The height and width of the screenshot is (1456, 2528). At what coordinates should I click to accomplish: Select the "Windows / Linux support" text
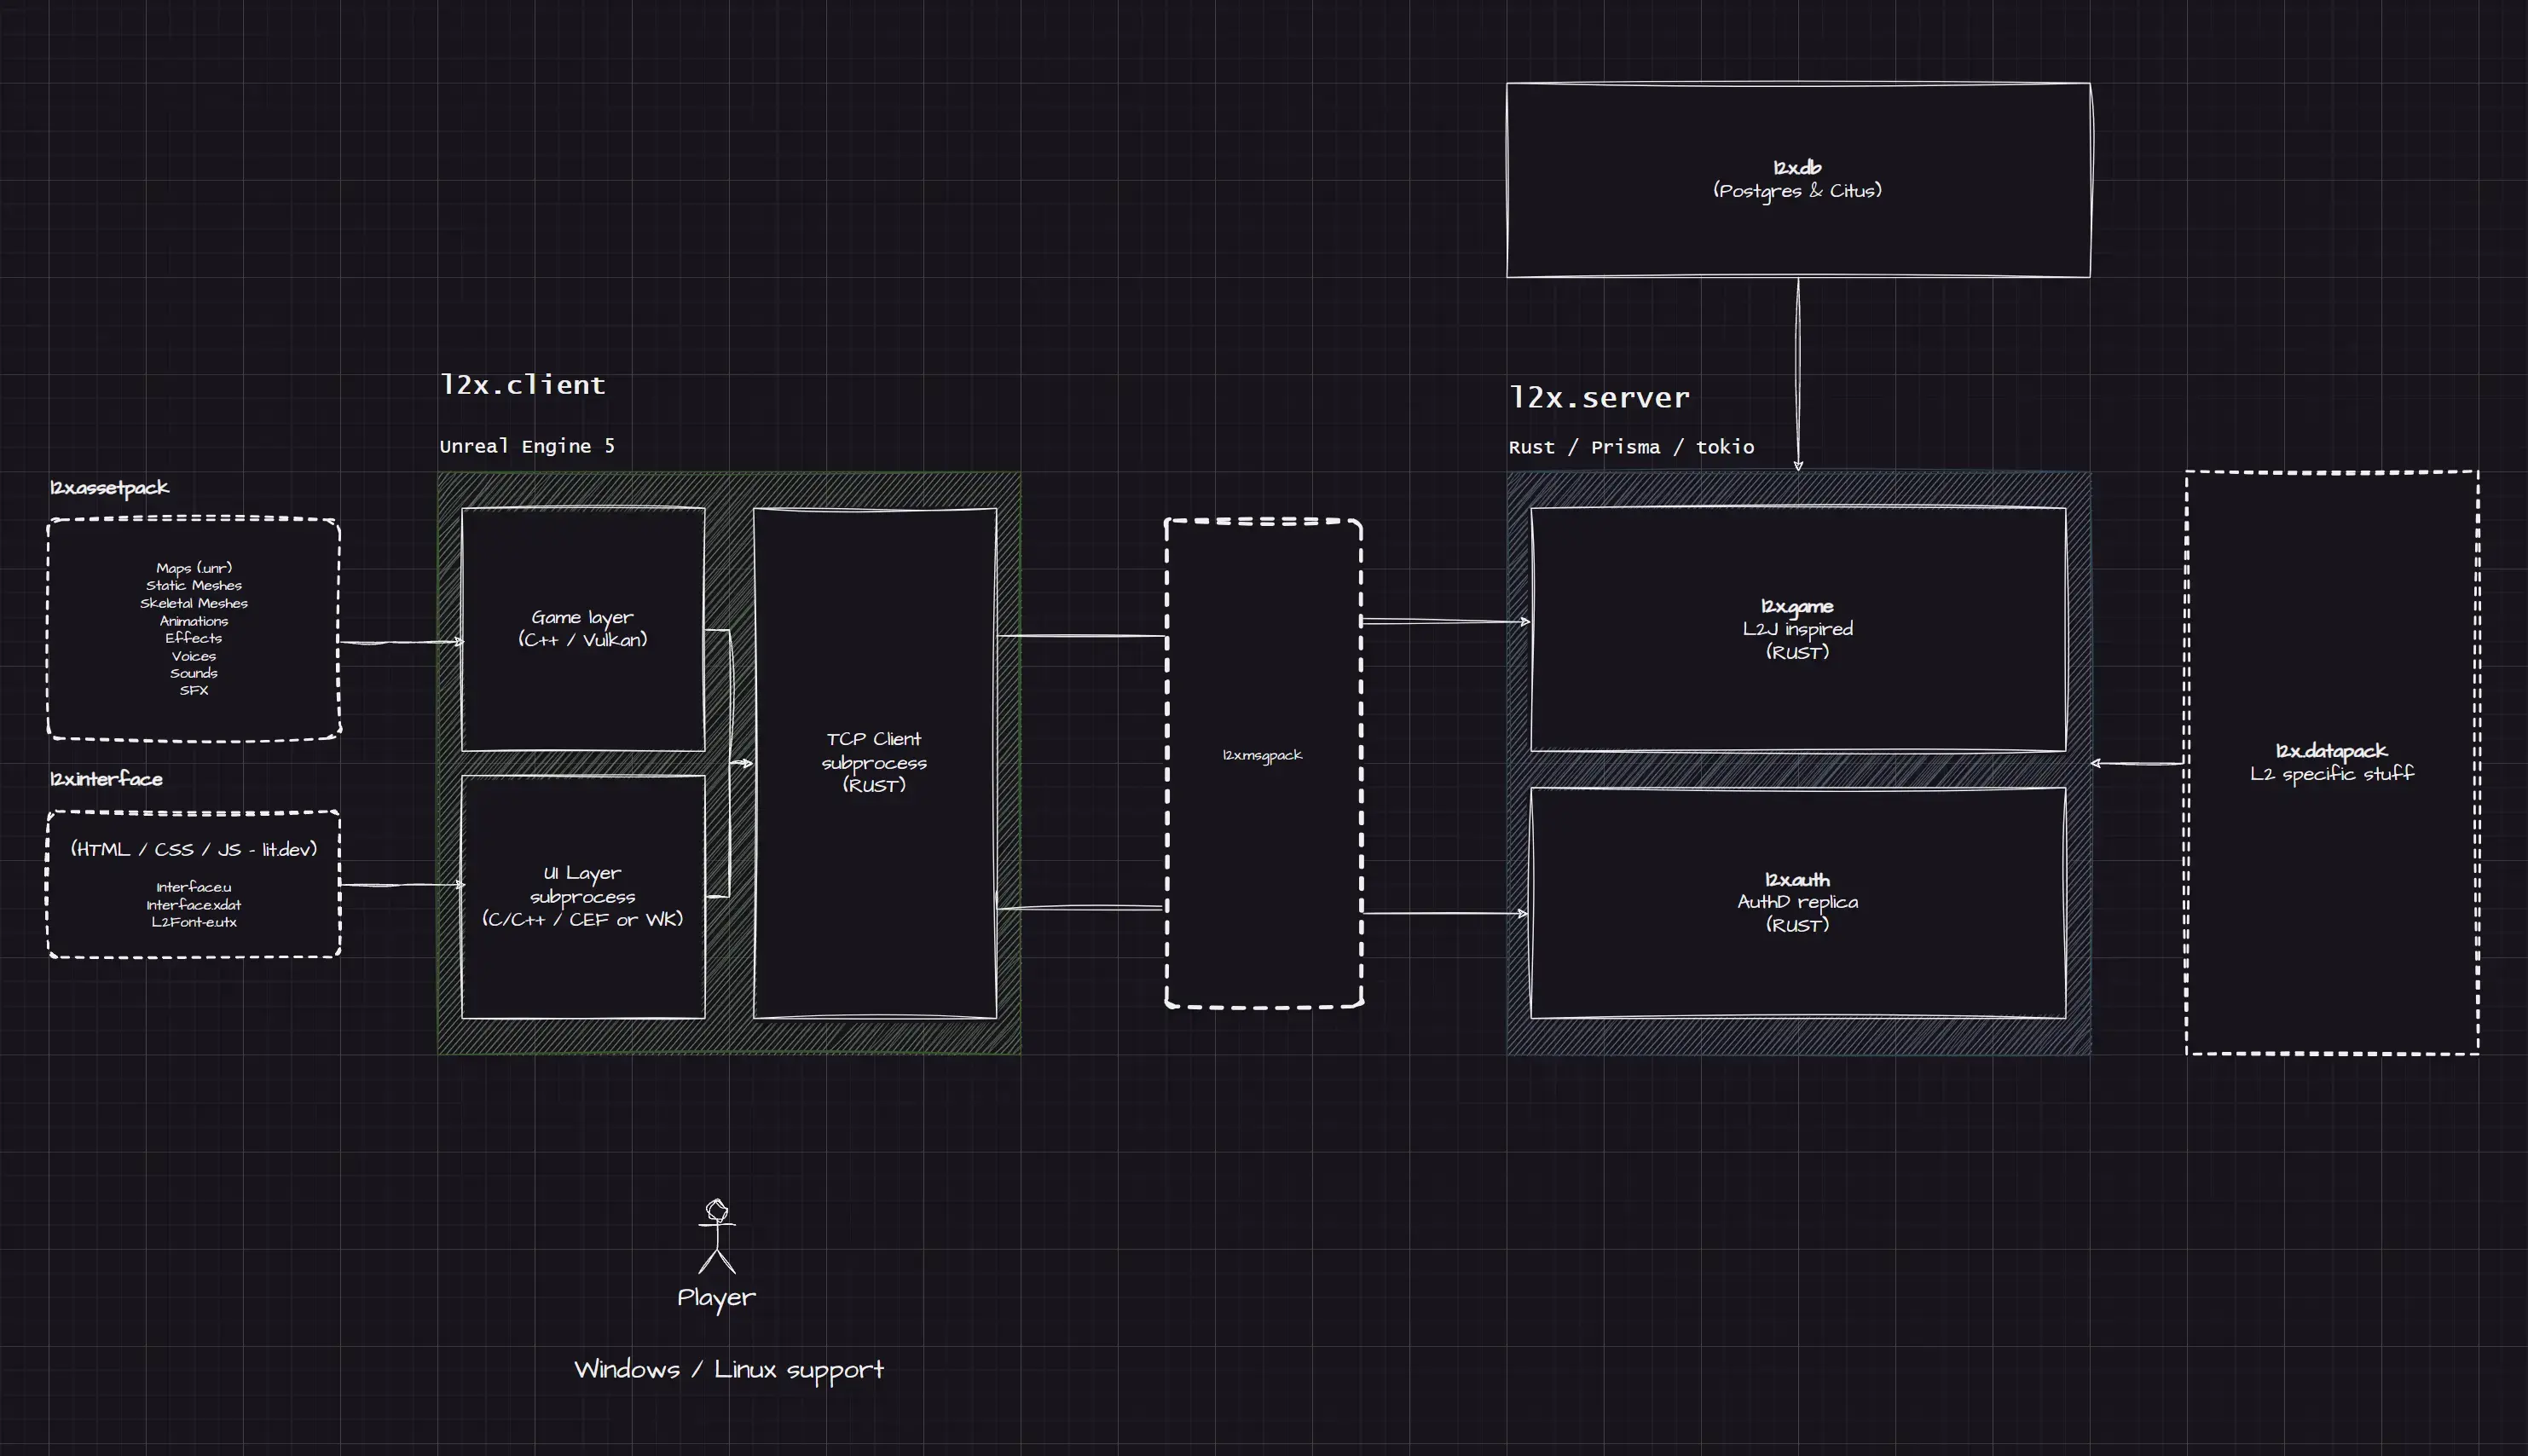click(729, 1370)
